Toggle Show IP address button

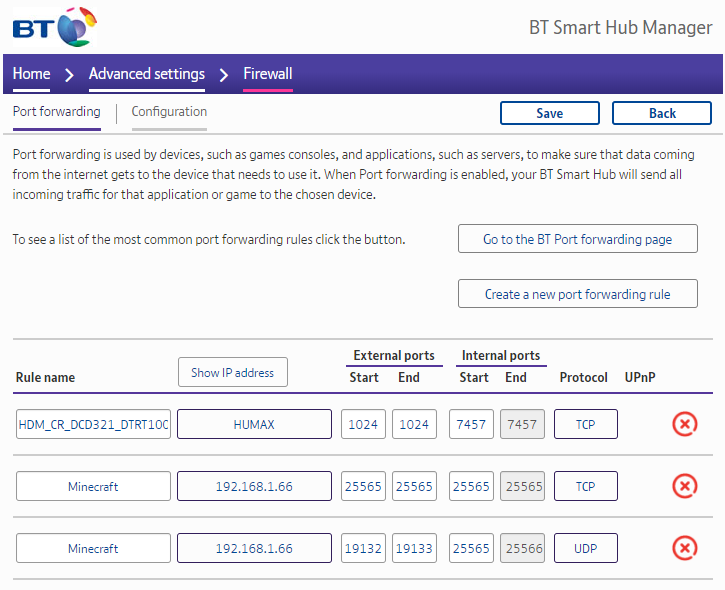pyautogui.click(x=232, y=373)
